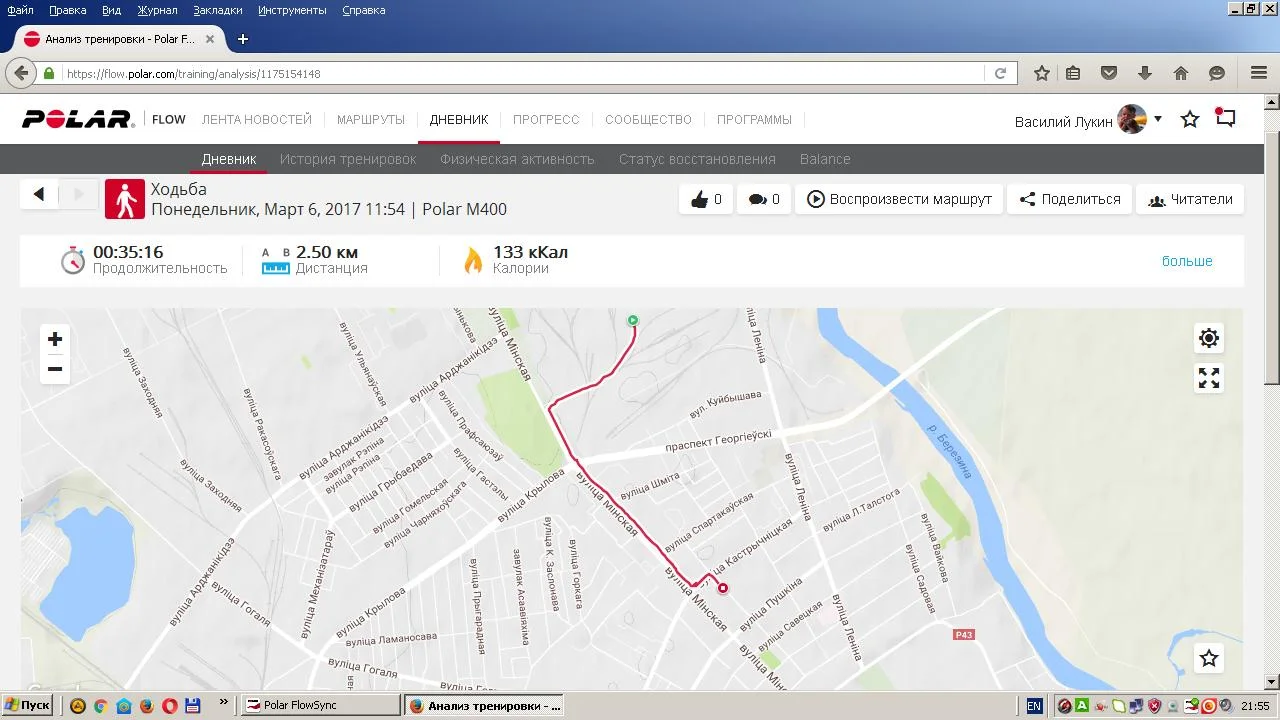Image resolution: width=1280 pixels, height=720 pixels.
Task: Zoom in on the map
Action: pos(55,339)
